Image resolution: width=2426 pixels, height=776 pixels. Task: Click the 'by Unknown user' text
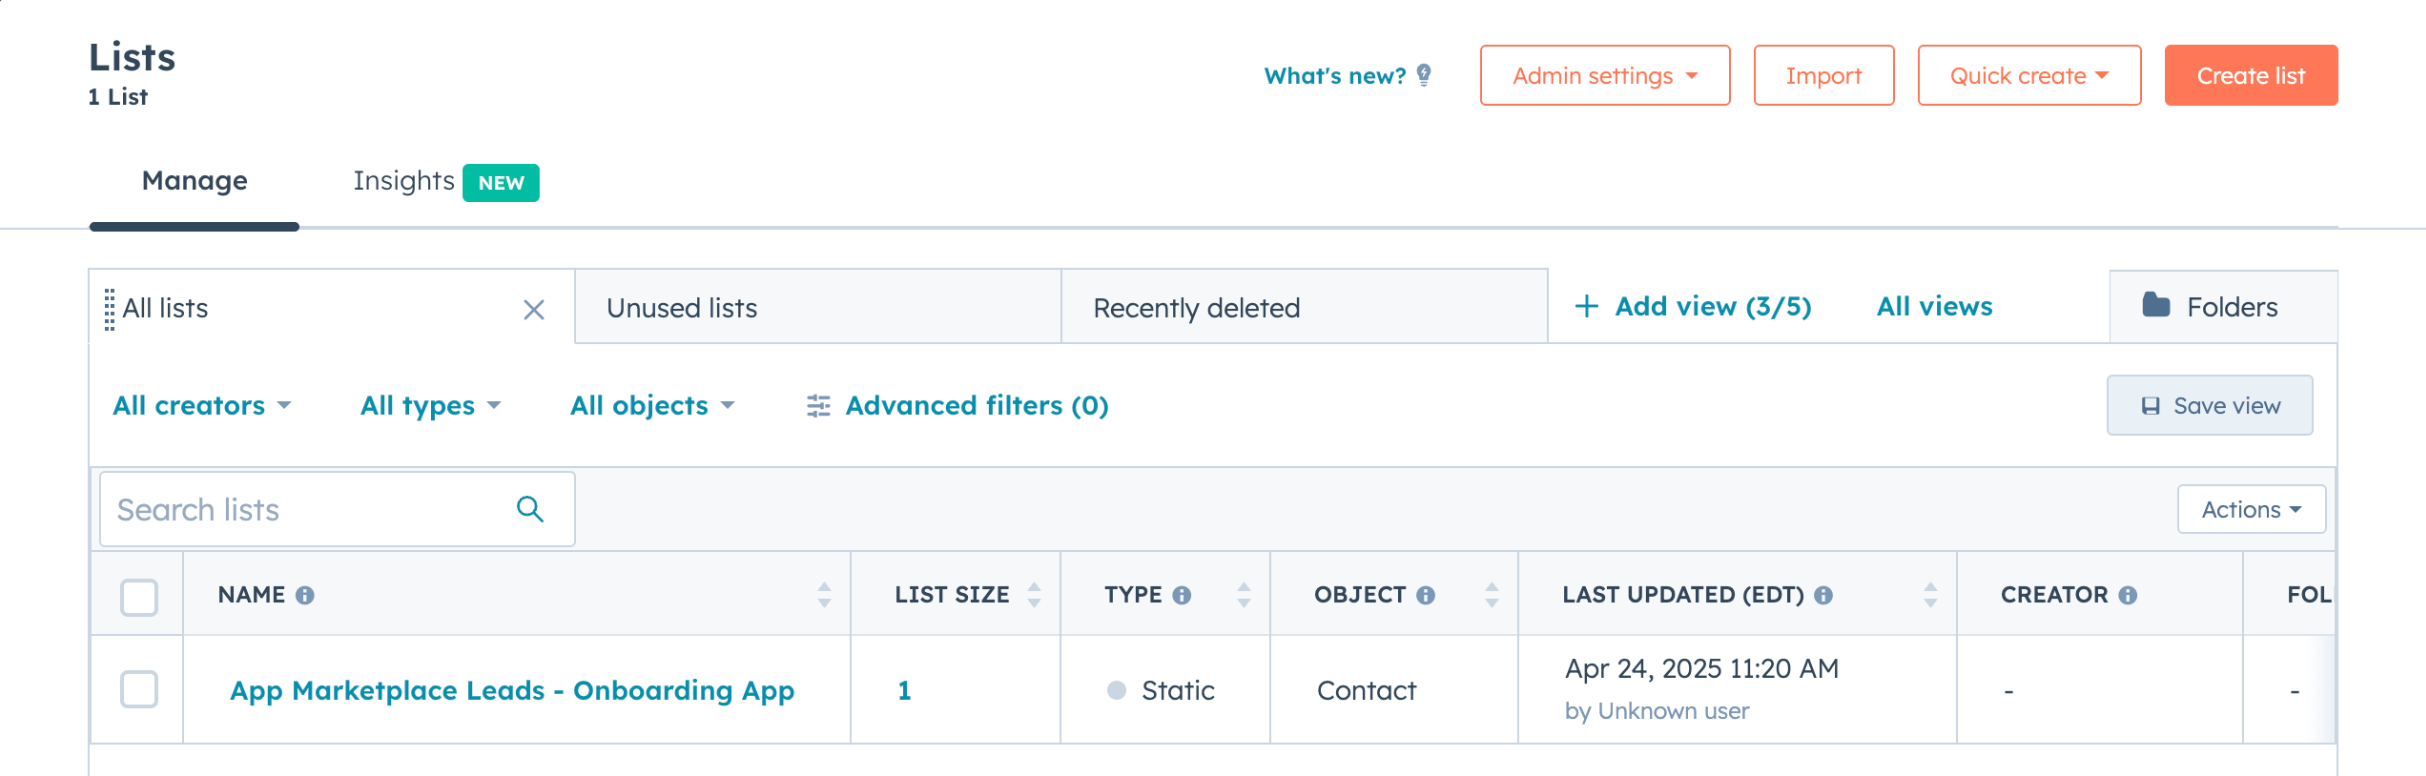coord(1657,711)
